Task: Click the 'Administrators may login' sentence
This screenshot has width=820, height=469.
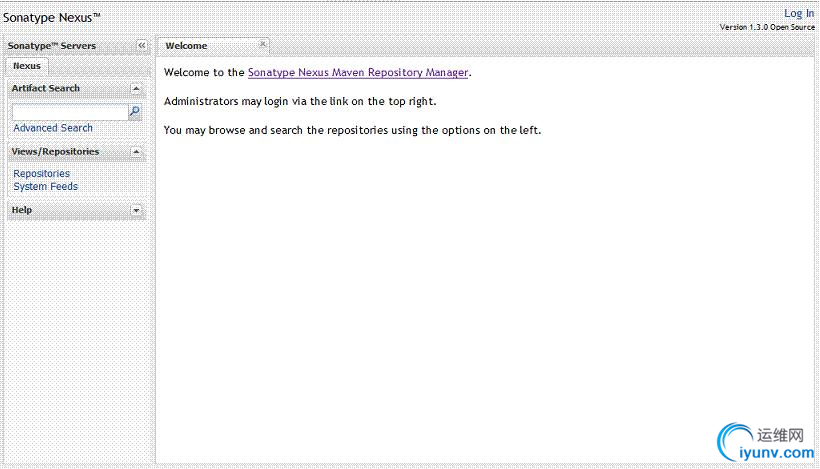Action: 300,101
